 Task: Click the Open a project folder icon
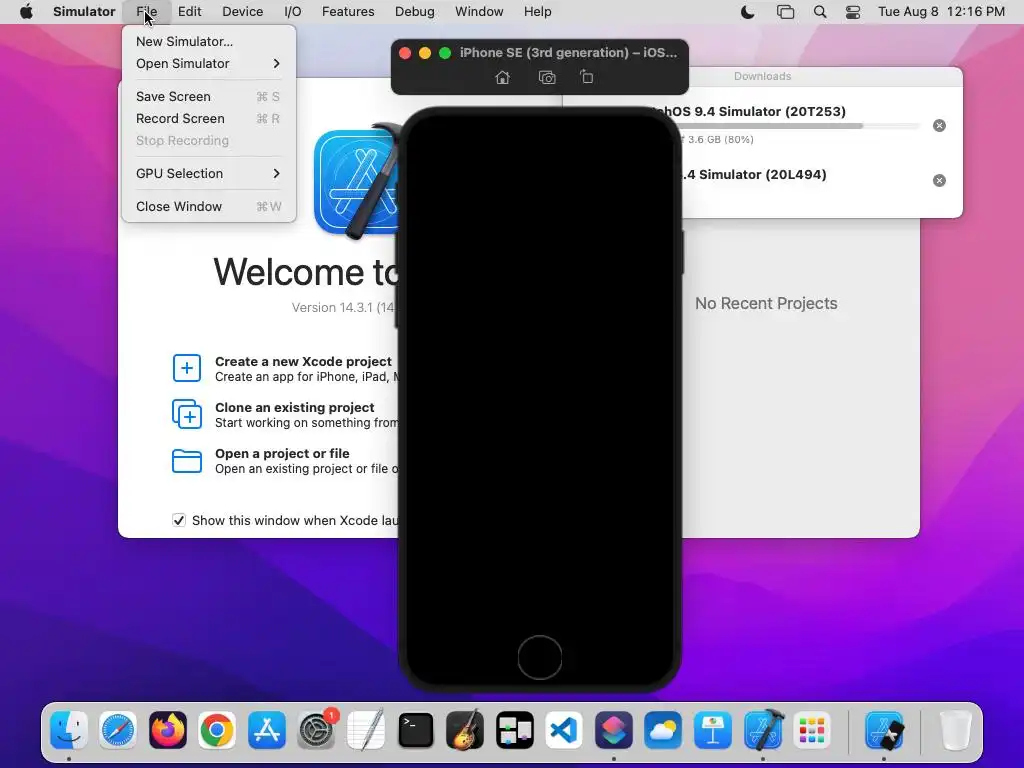187,460
